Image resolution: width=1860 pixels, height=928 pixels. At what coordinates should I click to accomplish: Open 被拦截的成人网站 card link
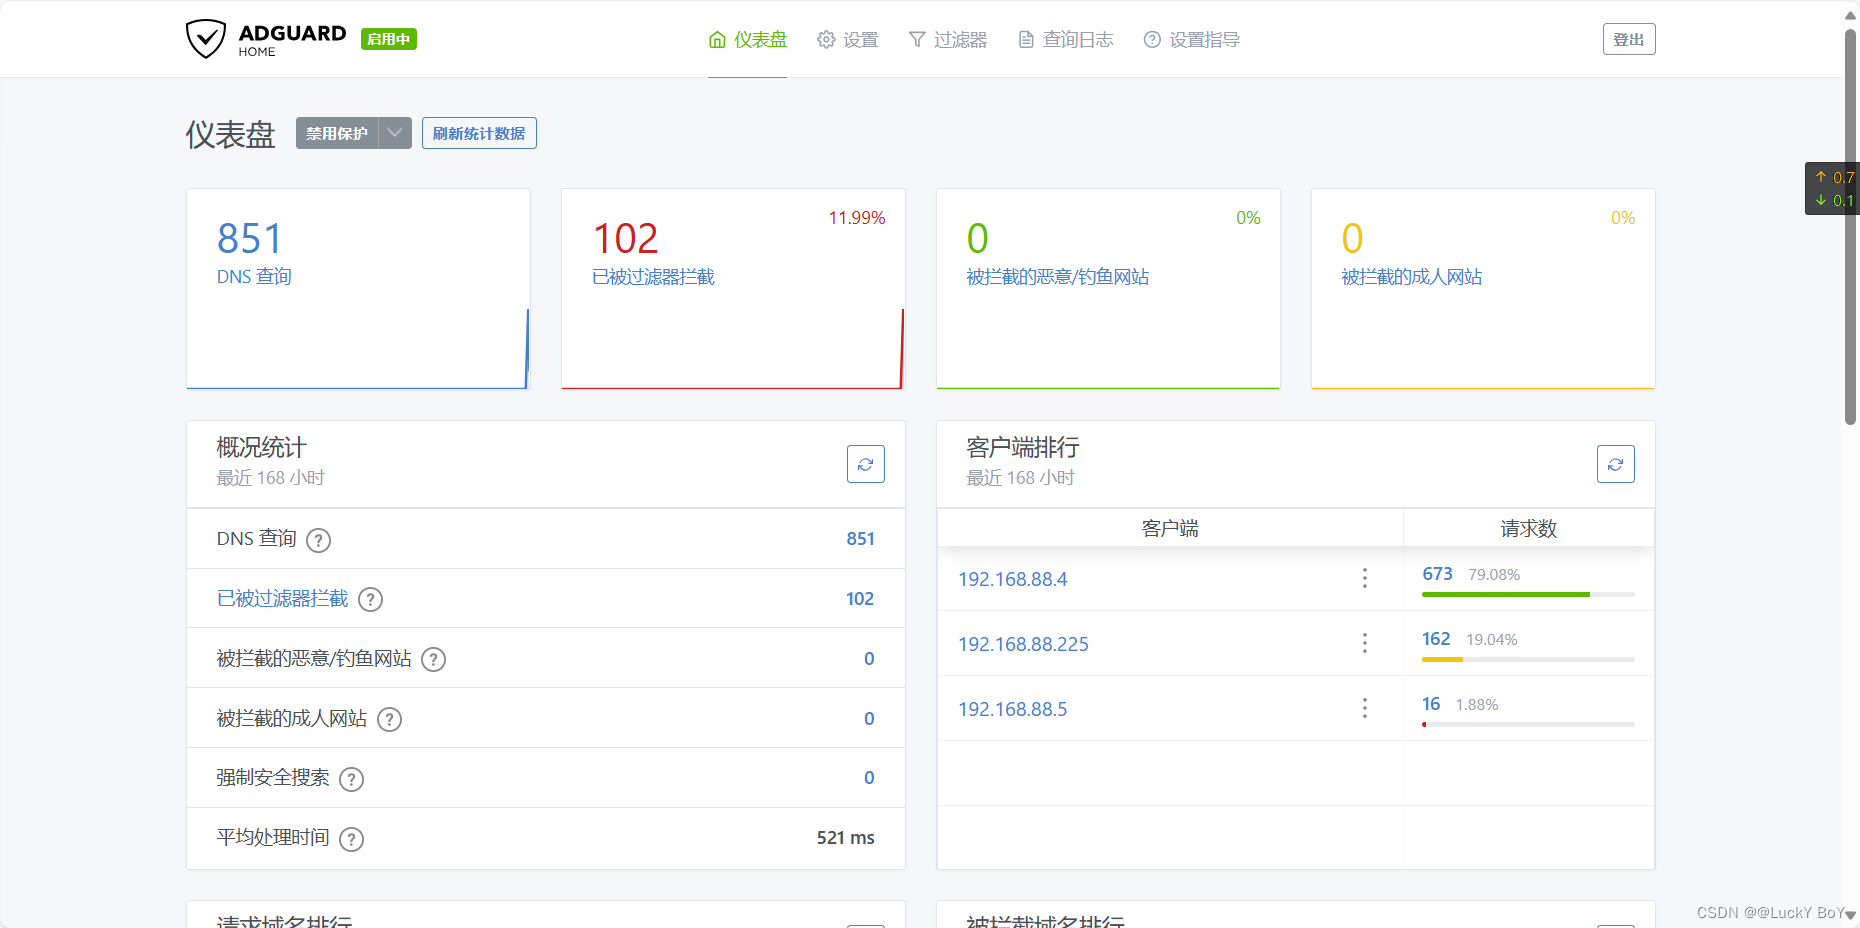pyautogui.click(x=1411, y=277)
